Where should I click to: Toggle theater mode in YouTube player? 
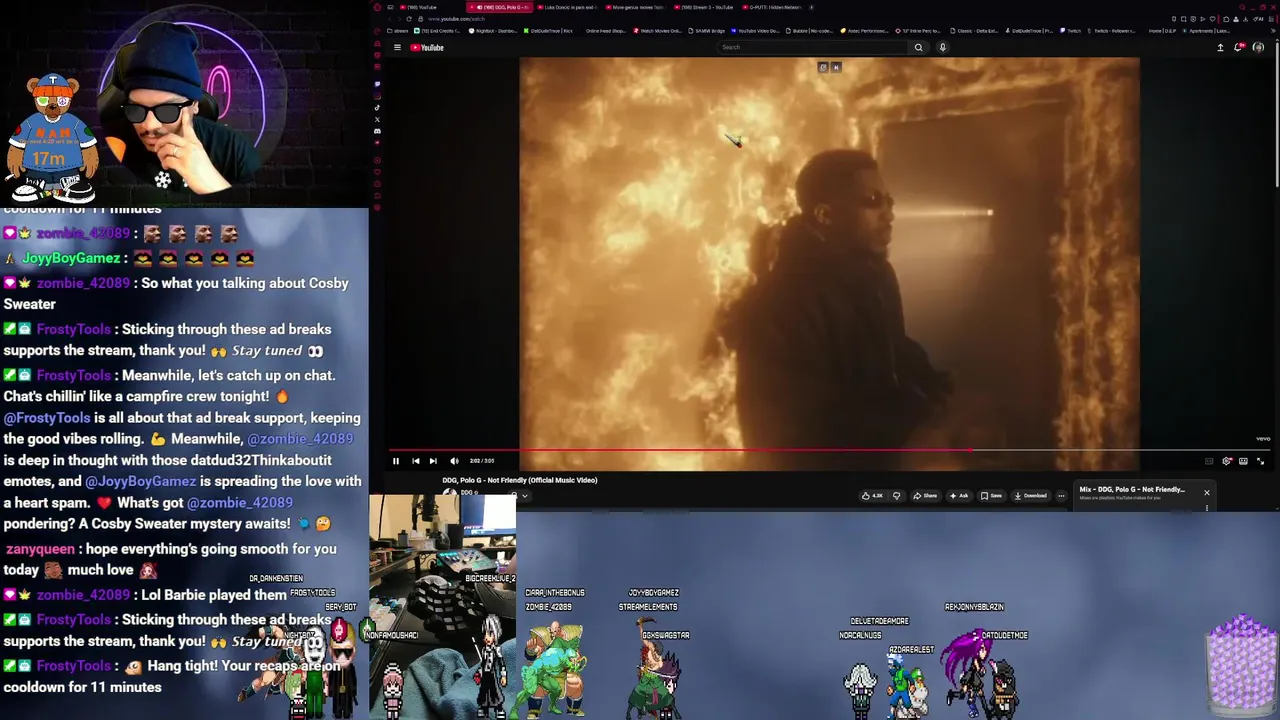1243,461
